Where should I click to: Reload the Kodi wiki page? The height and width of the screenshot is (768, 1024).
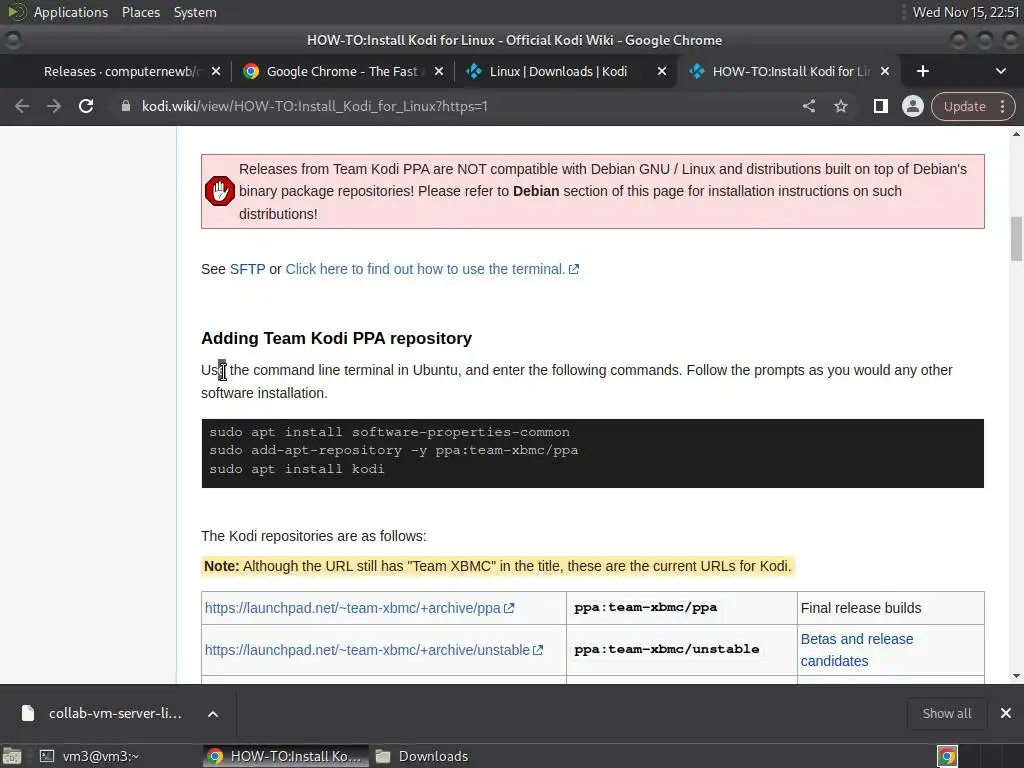tap(86, 106)
